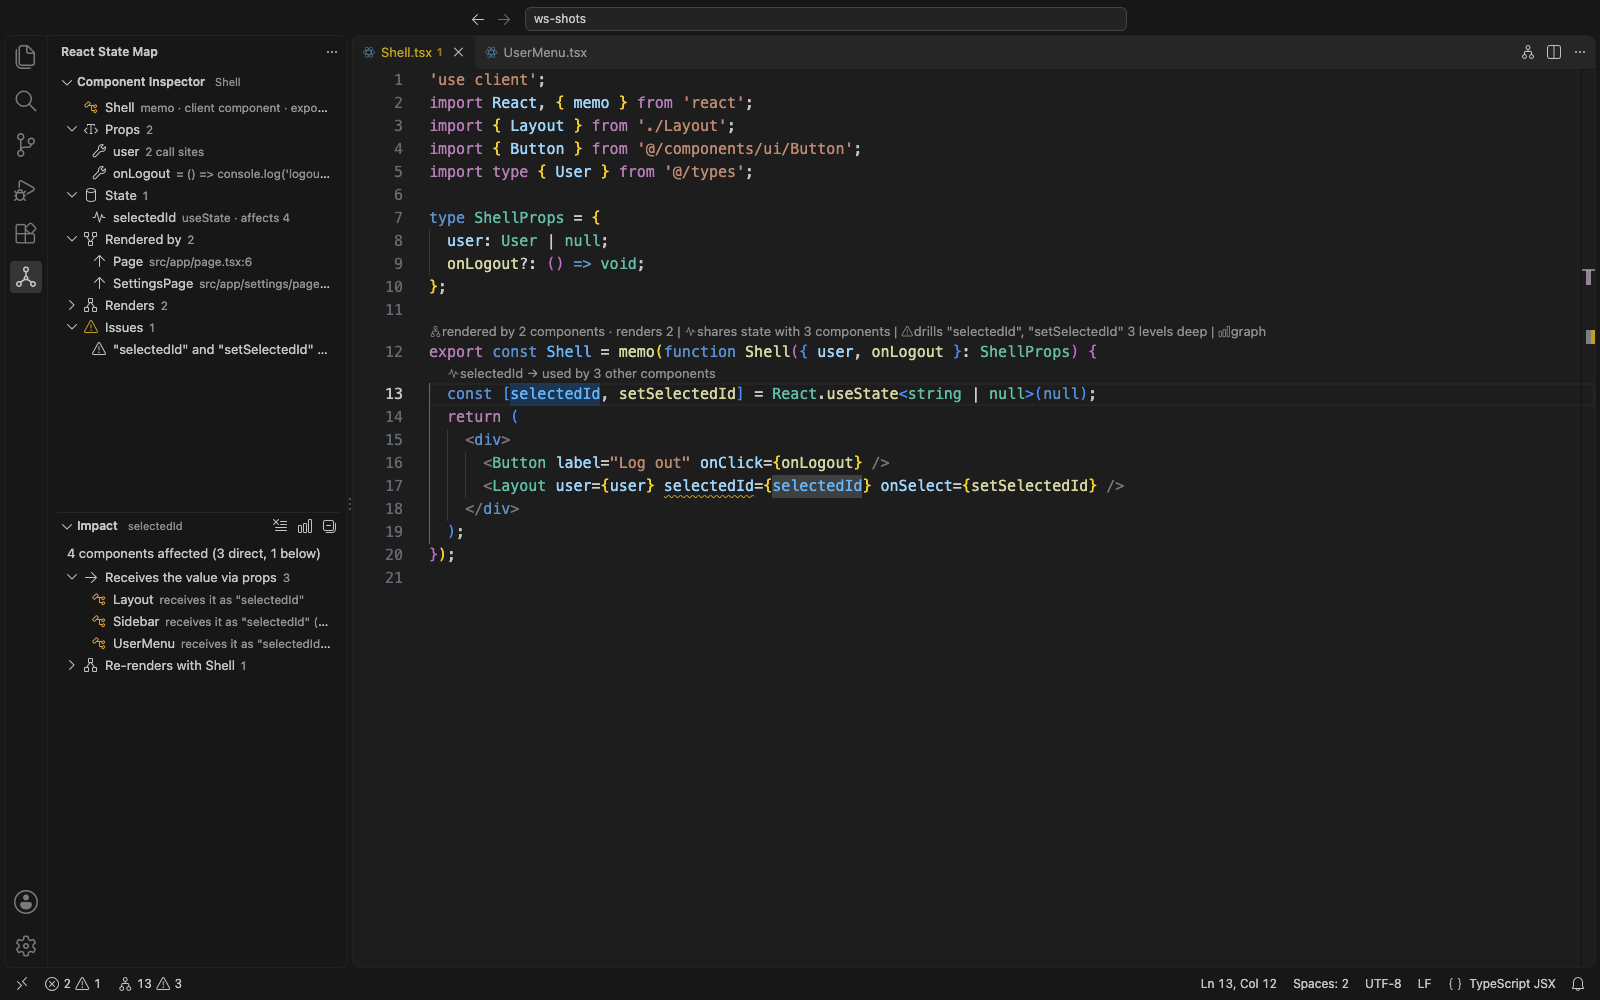Click the ws-shots command center field
The width and height of the screenshot is (1600, 1000).
coord(825,19)
